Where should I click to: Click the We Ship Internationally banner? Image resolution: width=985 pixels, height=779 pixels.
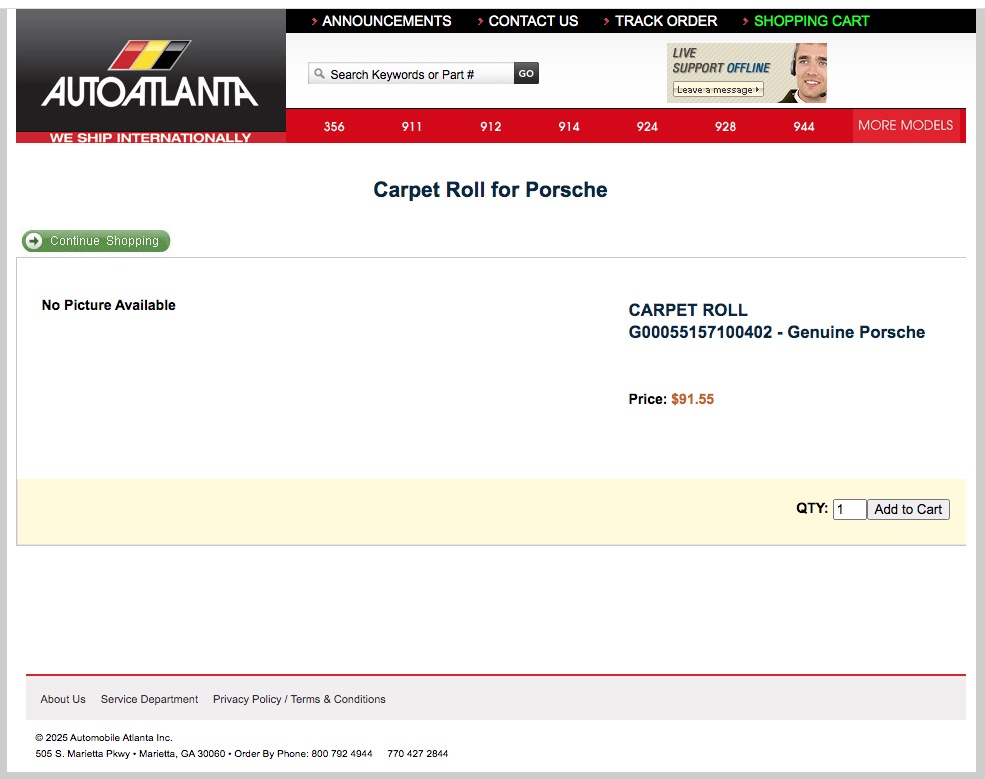(151, 138)
